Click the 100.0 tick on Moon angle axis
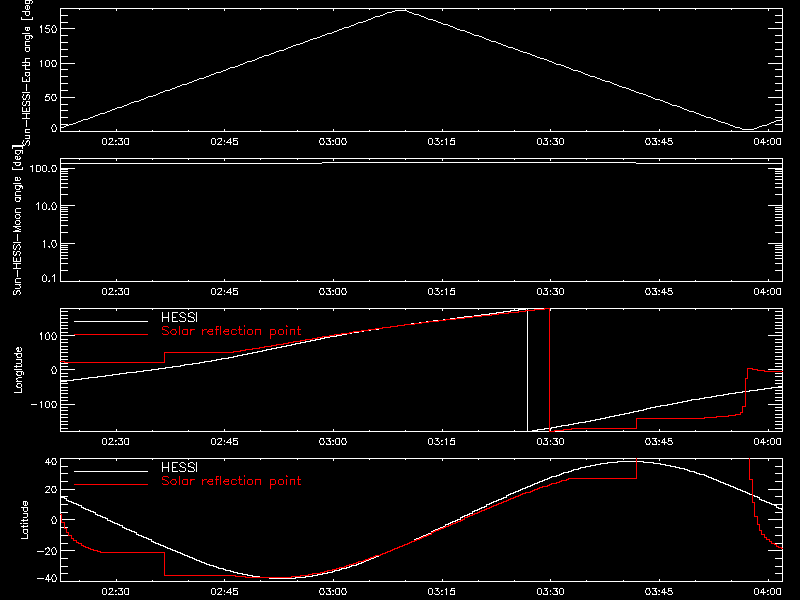Viewport: 800px width, 600px height. pos(43,169)
